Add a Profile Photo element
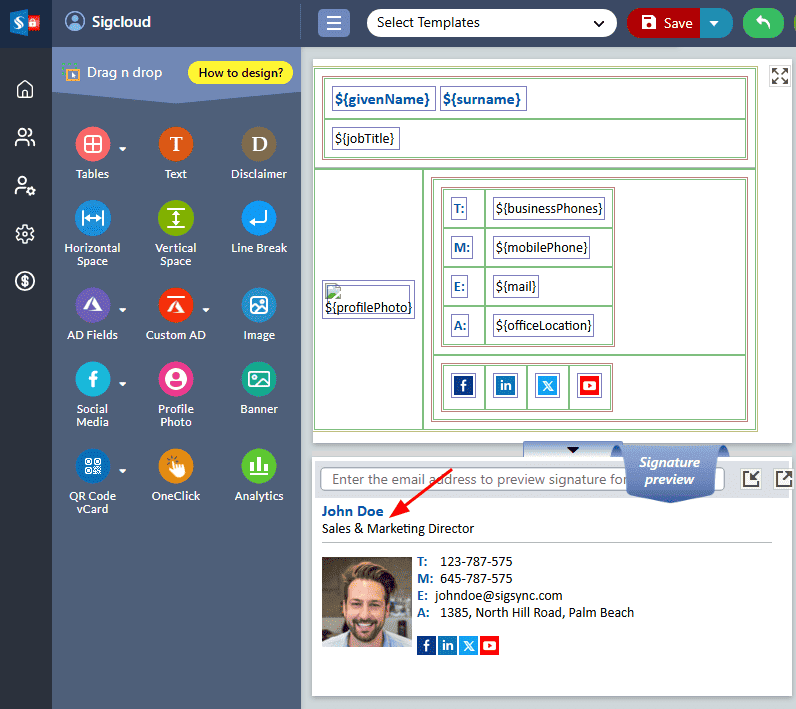The height and width of the screenshot is (709, 796). coord(175,379)
